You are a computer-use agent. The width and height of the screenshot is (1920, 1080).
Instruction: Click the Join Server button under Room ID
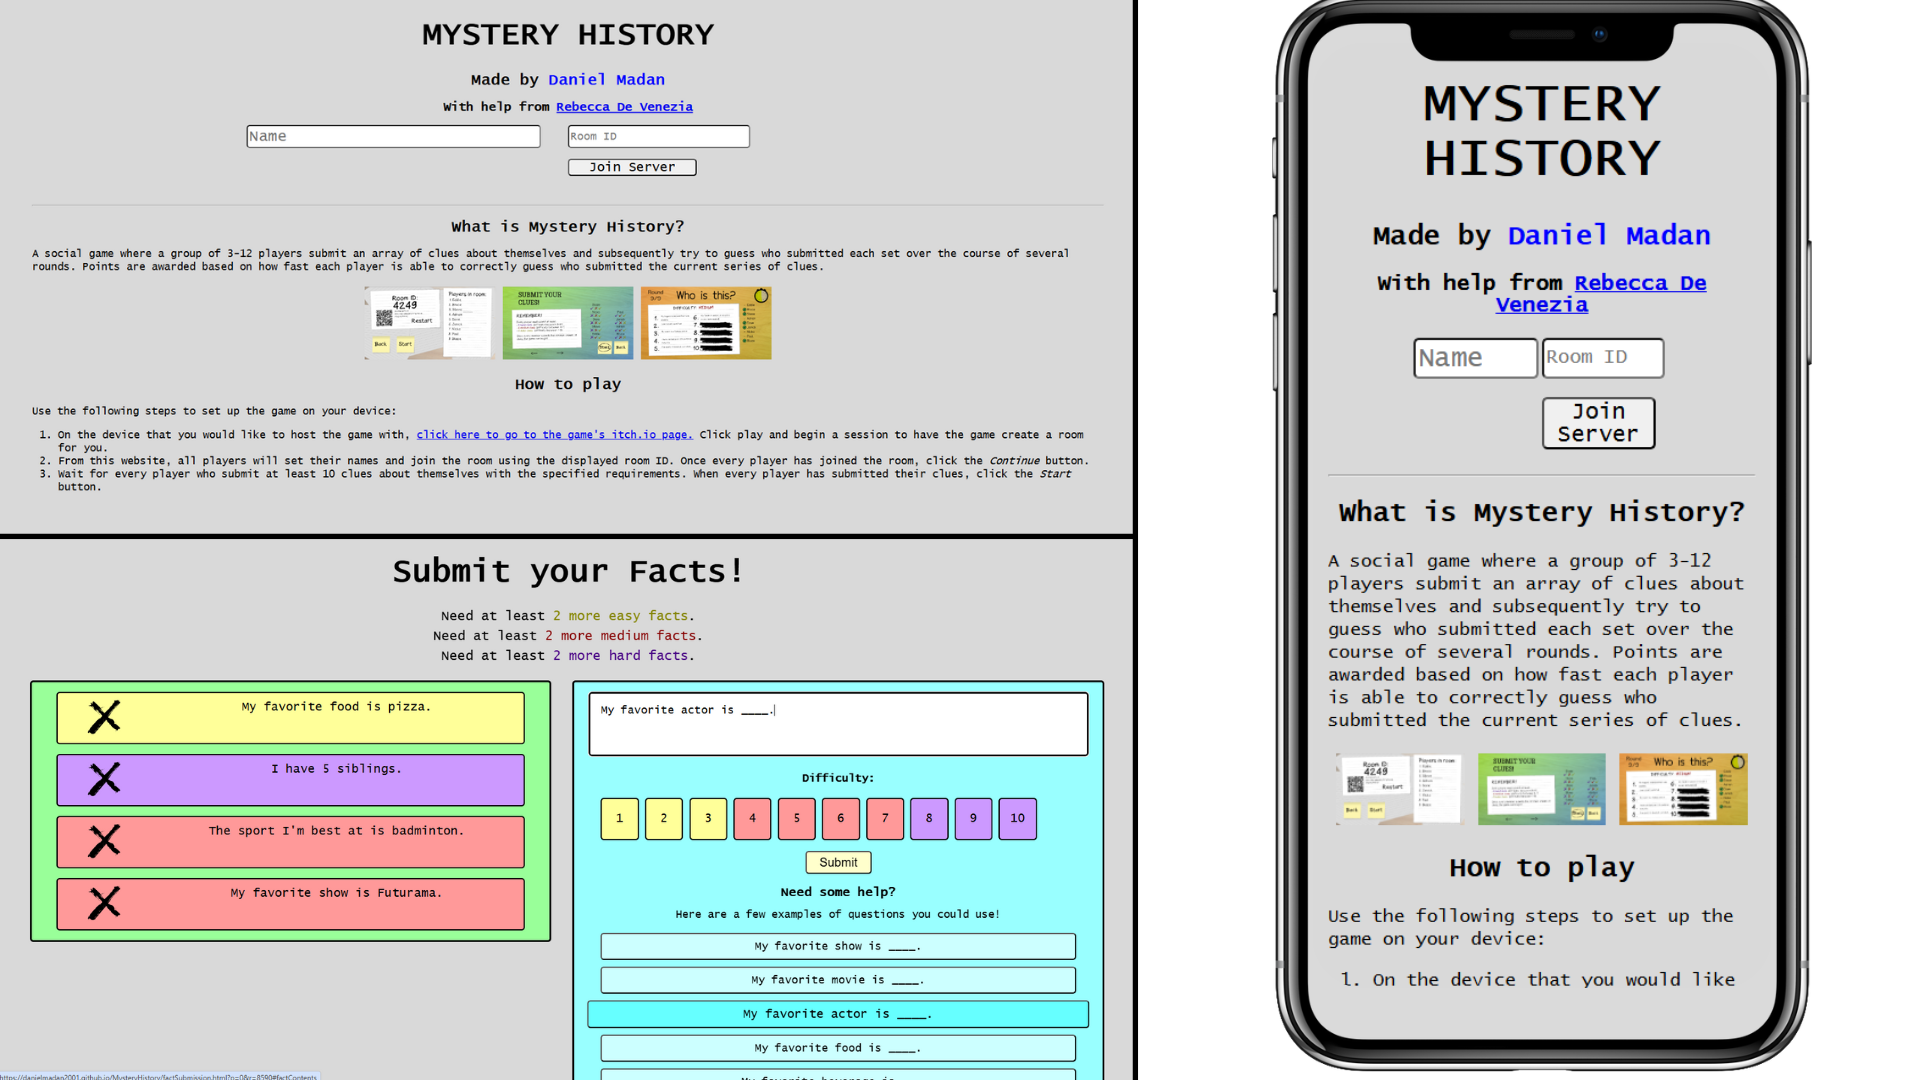pos(632,167)
